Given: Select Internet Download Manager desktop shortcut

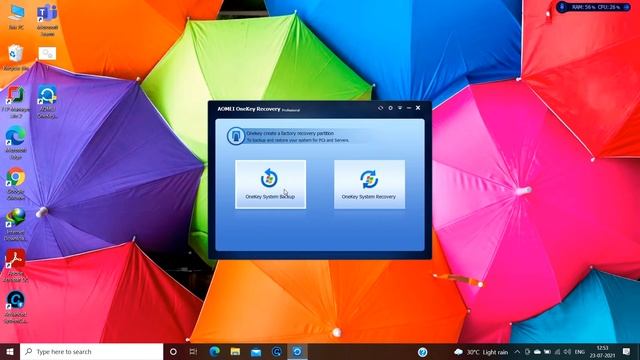Looking at the screenshot, I should [x=16, y=224].
